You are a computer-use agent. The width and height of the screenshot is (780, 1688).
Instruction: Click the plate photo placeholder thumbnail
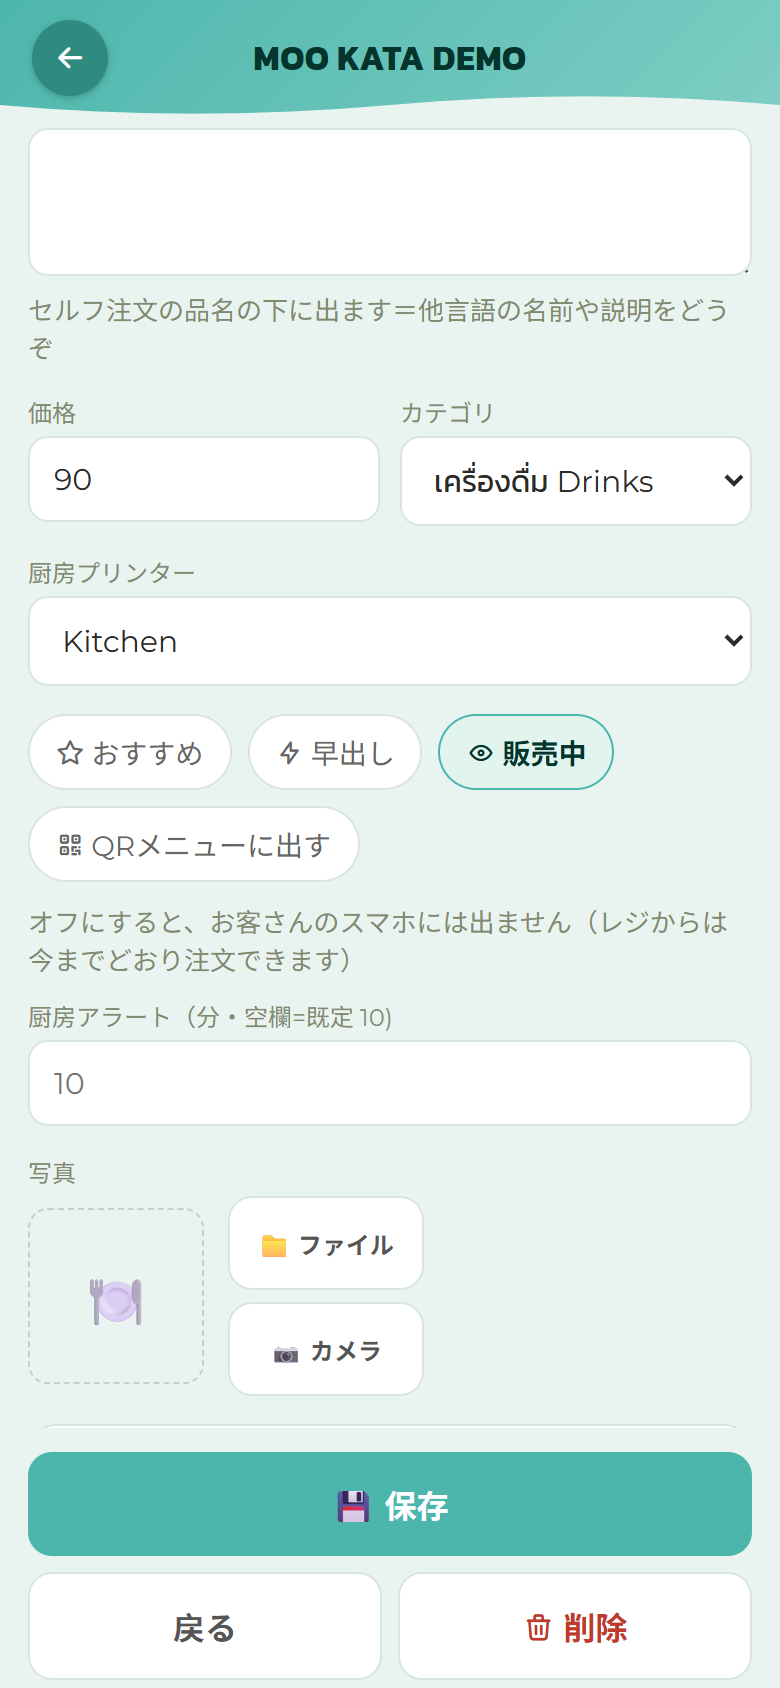[116, 1296]
